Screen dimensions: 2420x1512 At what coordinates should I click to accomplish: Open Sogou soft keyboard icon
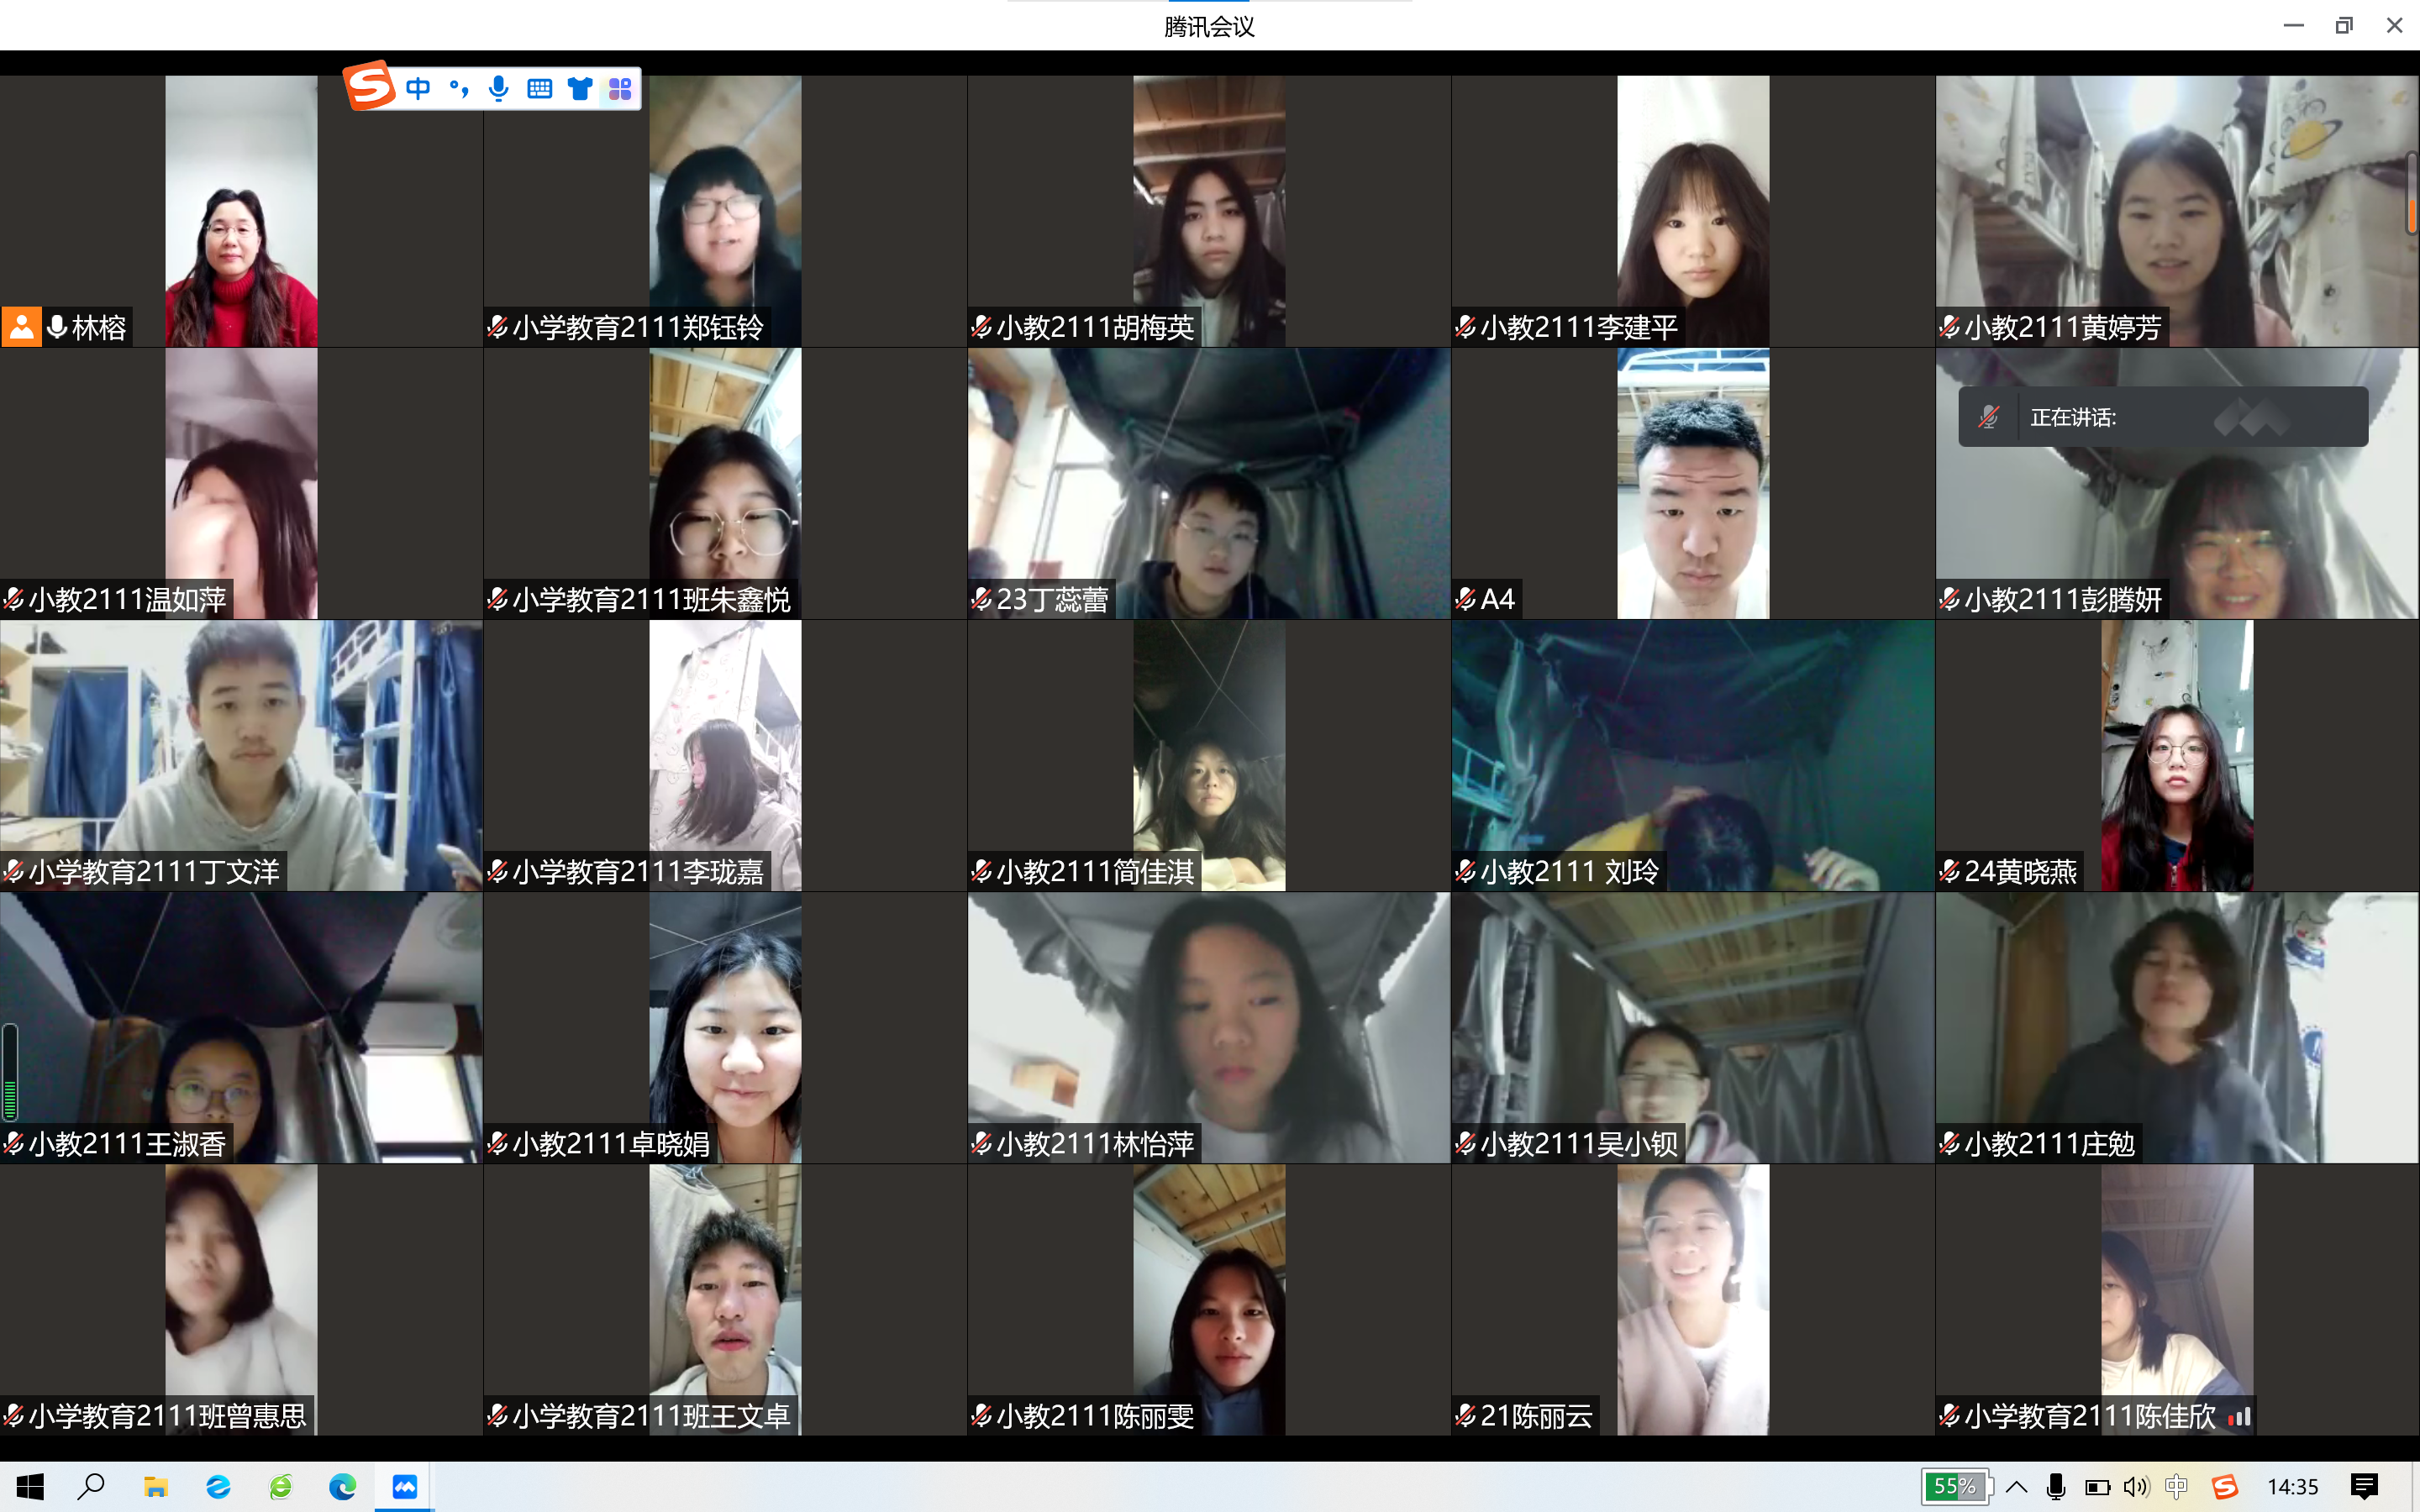tap(539, 89)
